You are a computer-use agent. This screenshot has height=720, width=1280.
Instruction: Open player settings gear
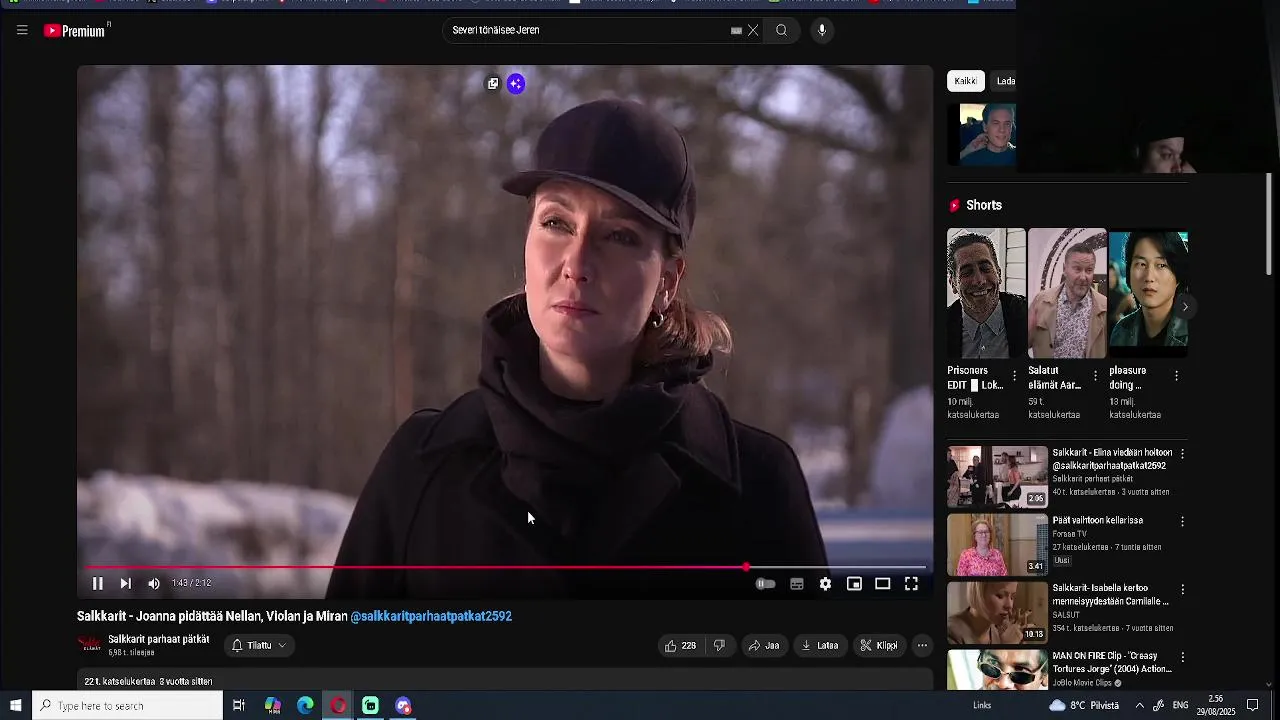tap(825, 584)
